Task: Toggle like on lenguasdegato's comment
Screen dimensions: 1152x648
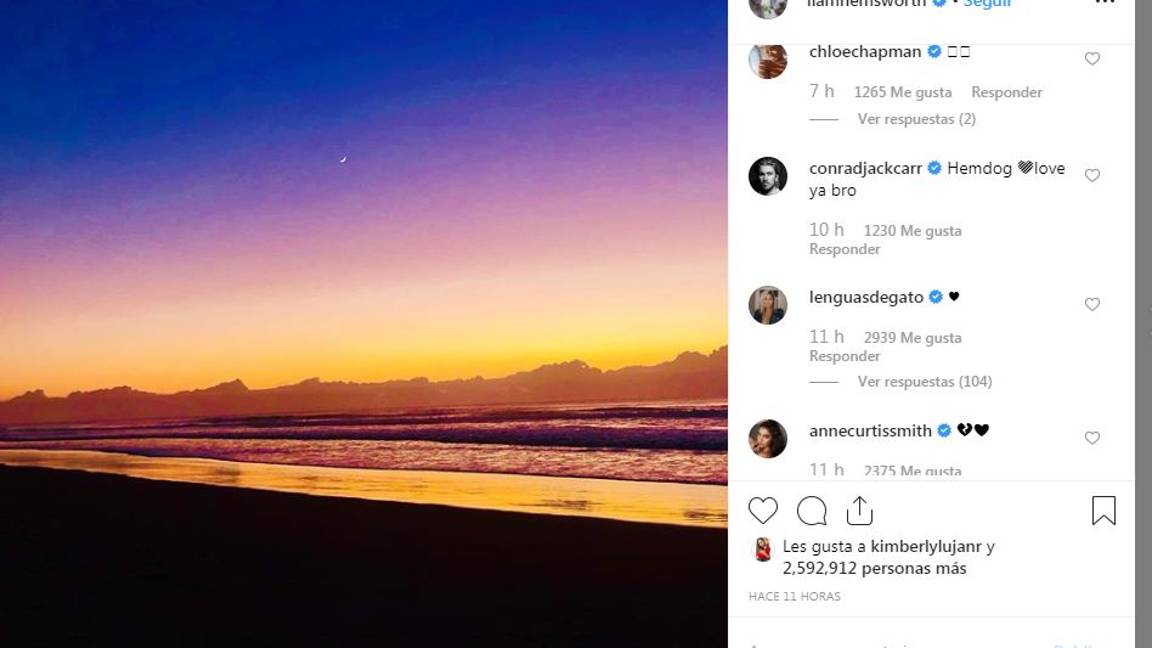Action: tap(1092, 304)
